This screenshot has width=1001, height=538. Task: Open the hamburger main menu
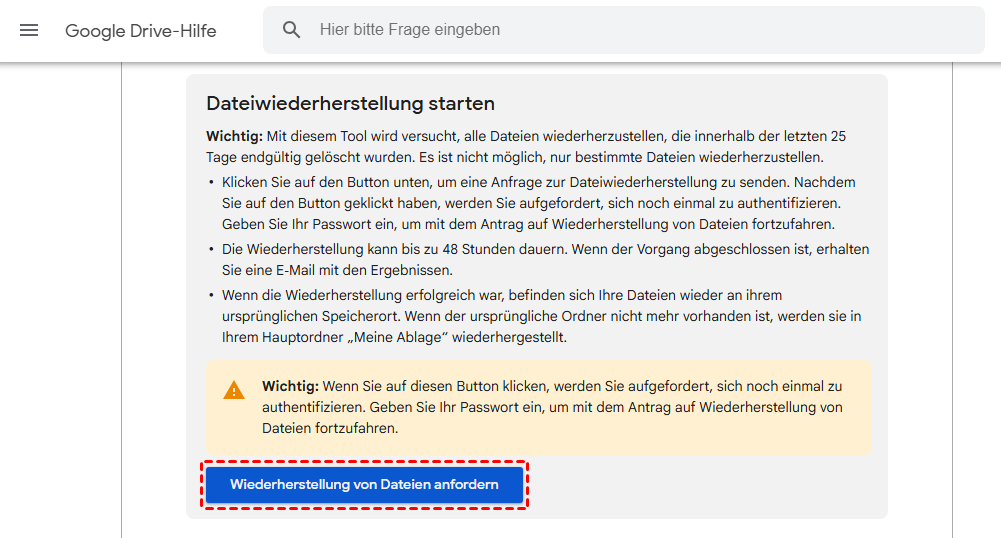pyautogui.click(x=29, y=30)
